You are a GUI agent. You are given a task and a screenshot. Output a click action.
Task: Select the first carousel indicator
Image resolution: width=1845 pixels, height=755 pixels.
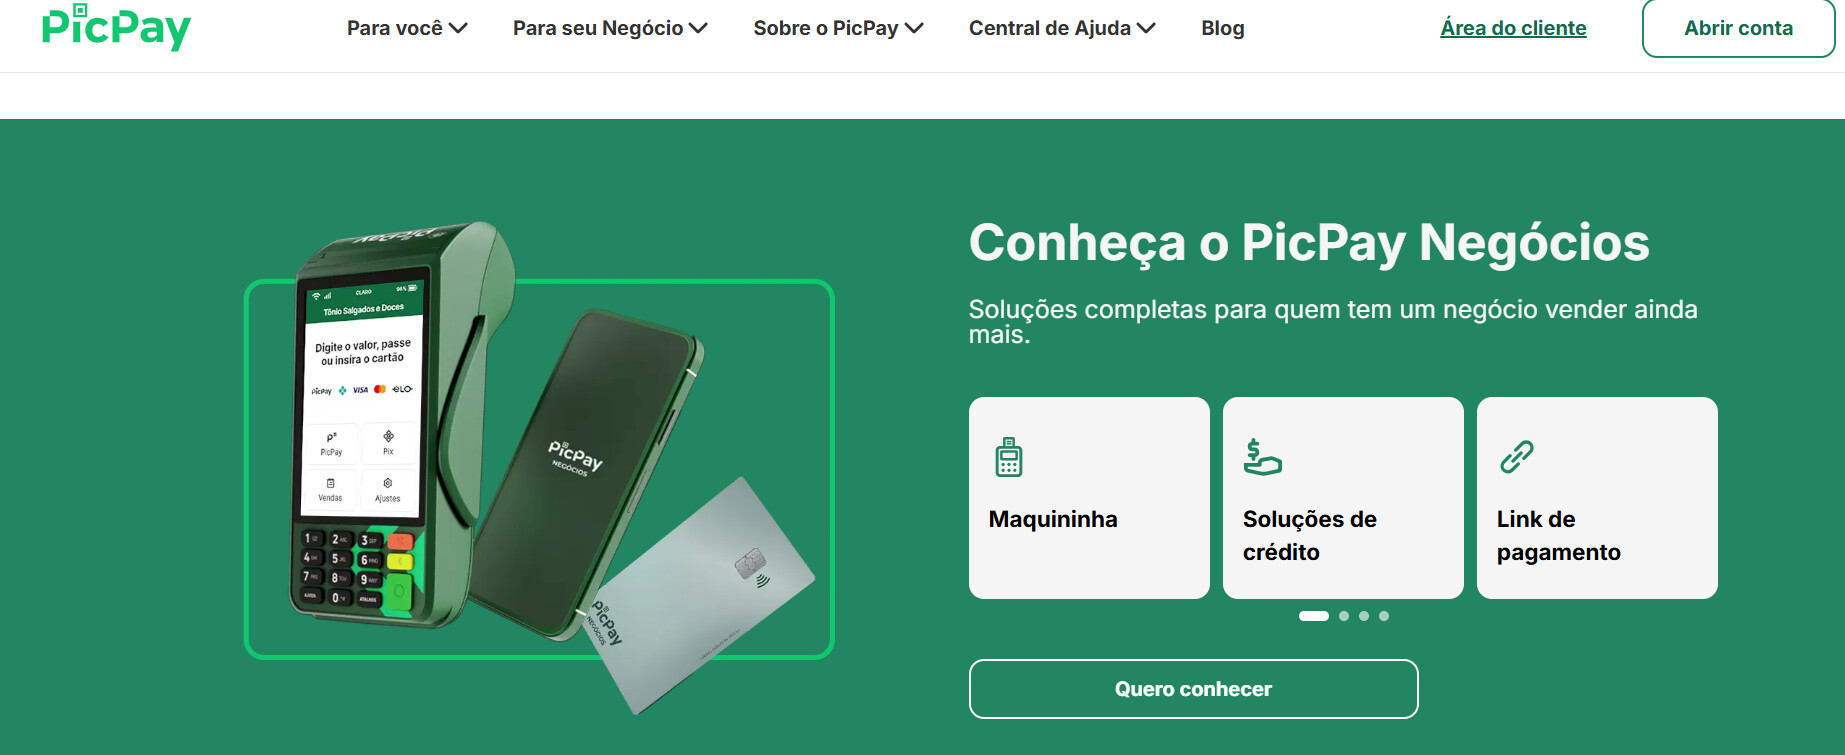pyautogui.click(x=1313, y=616)
